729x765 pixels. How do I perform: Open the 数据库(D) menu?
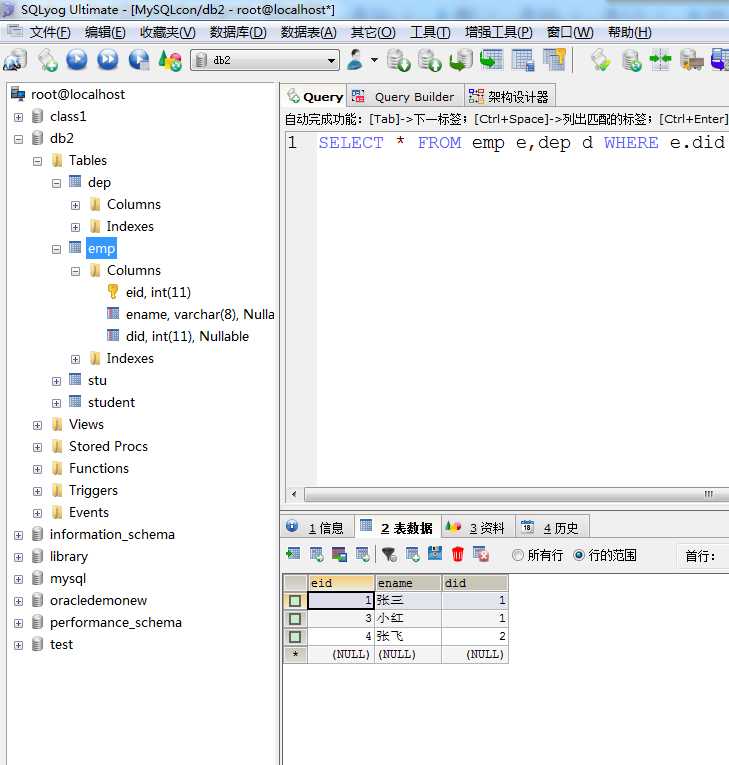238,33
